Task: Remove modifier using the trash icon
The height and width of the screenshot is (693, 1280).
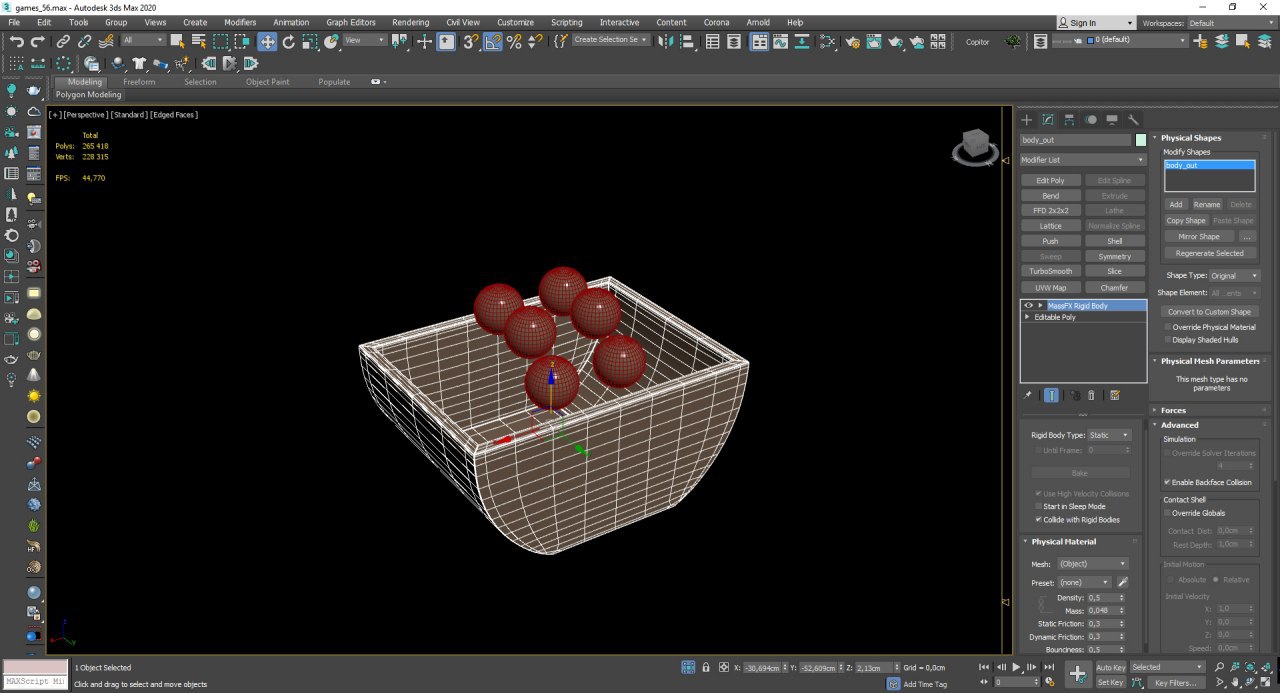Action: click(x=1091, y=395)
